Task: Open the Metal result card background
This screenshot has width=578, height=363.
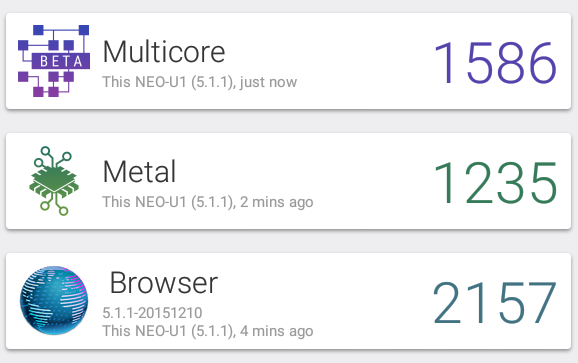Action: click(289, 181)
